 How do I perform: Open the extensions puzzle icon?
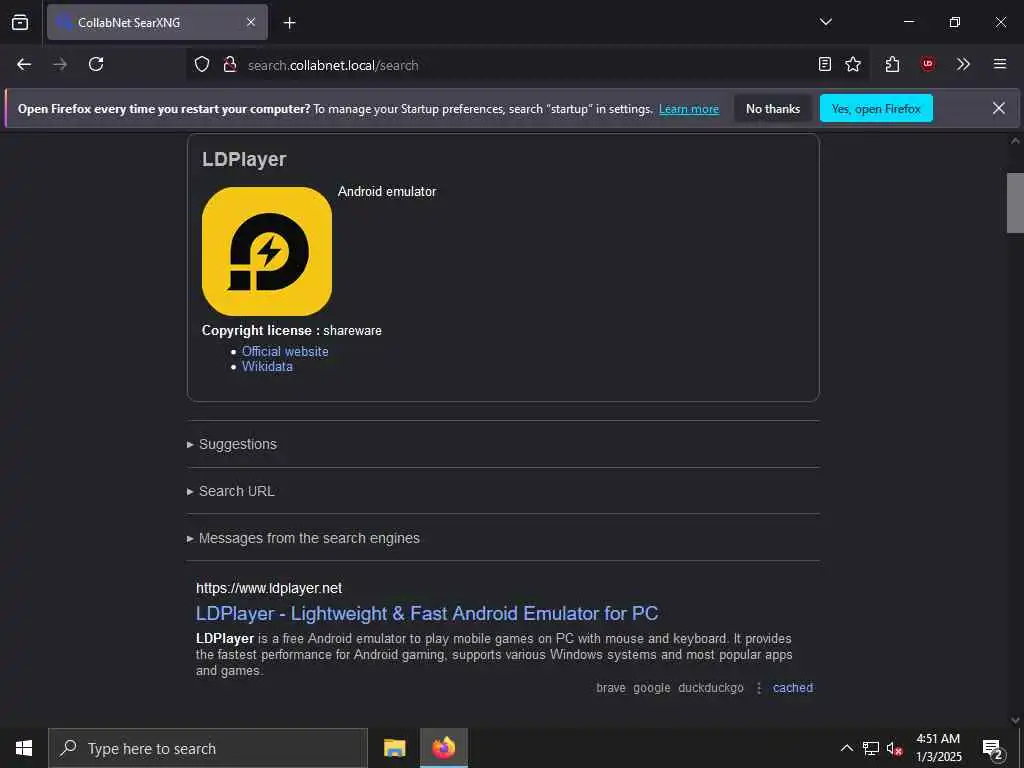892,64
